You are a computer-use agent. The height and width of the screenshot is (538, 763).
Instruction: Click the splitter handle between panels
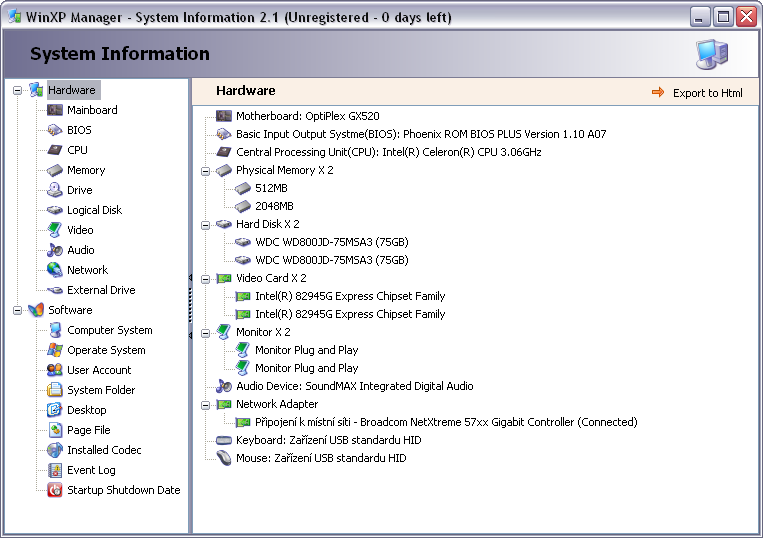coord(190,306)
